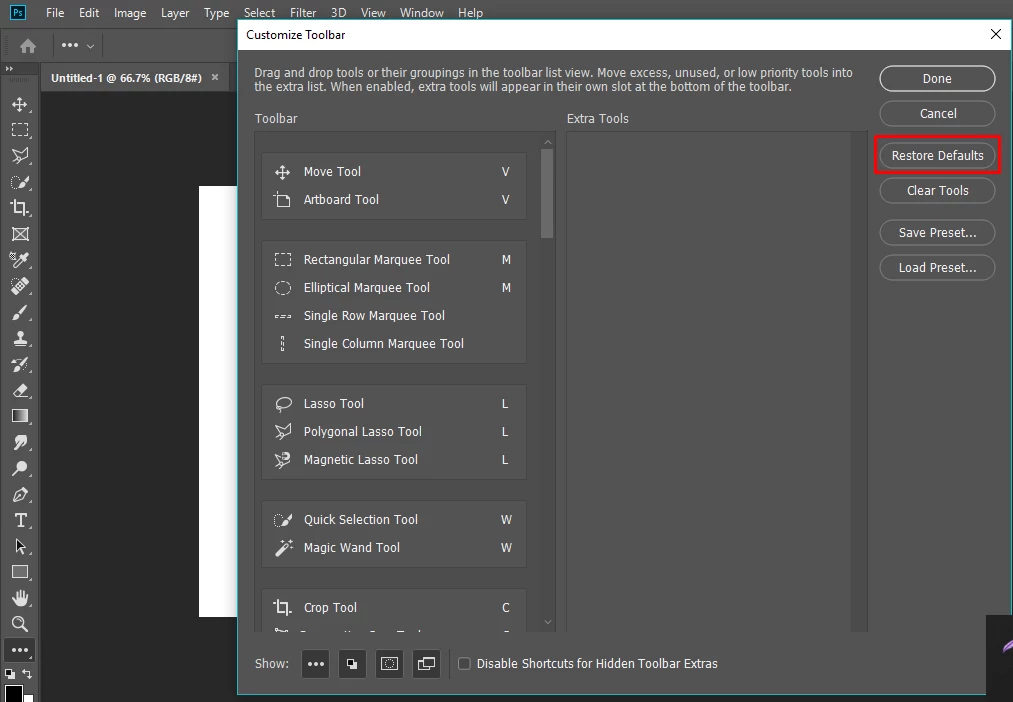
Task: Select Lasso Tool row in list
Action: pyautogui.click(x=393, y=404)
